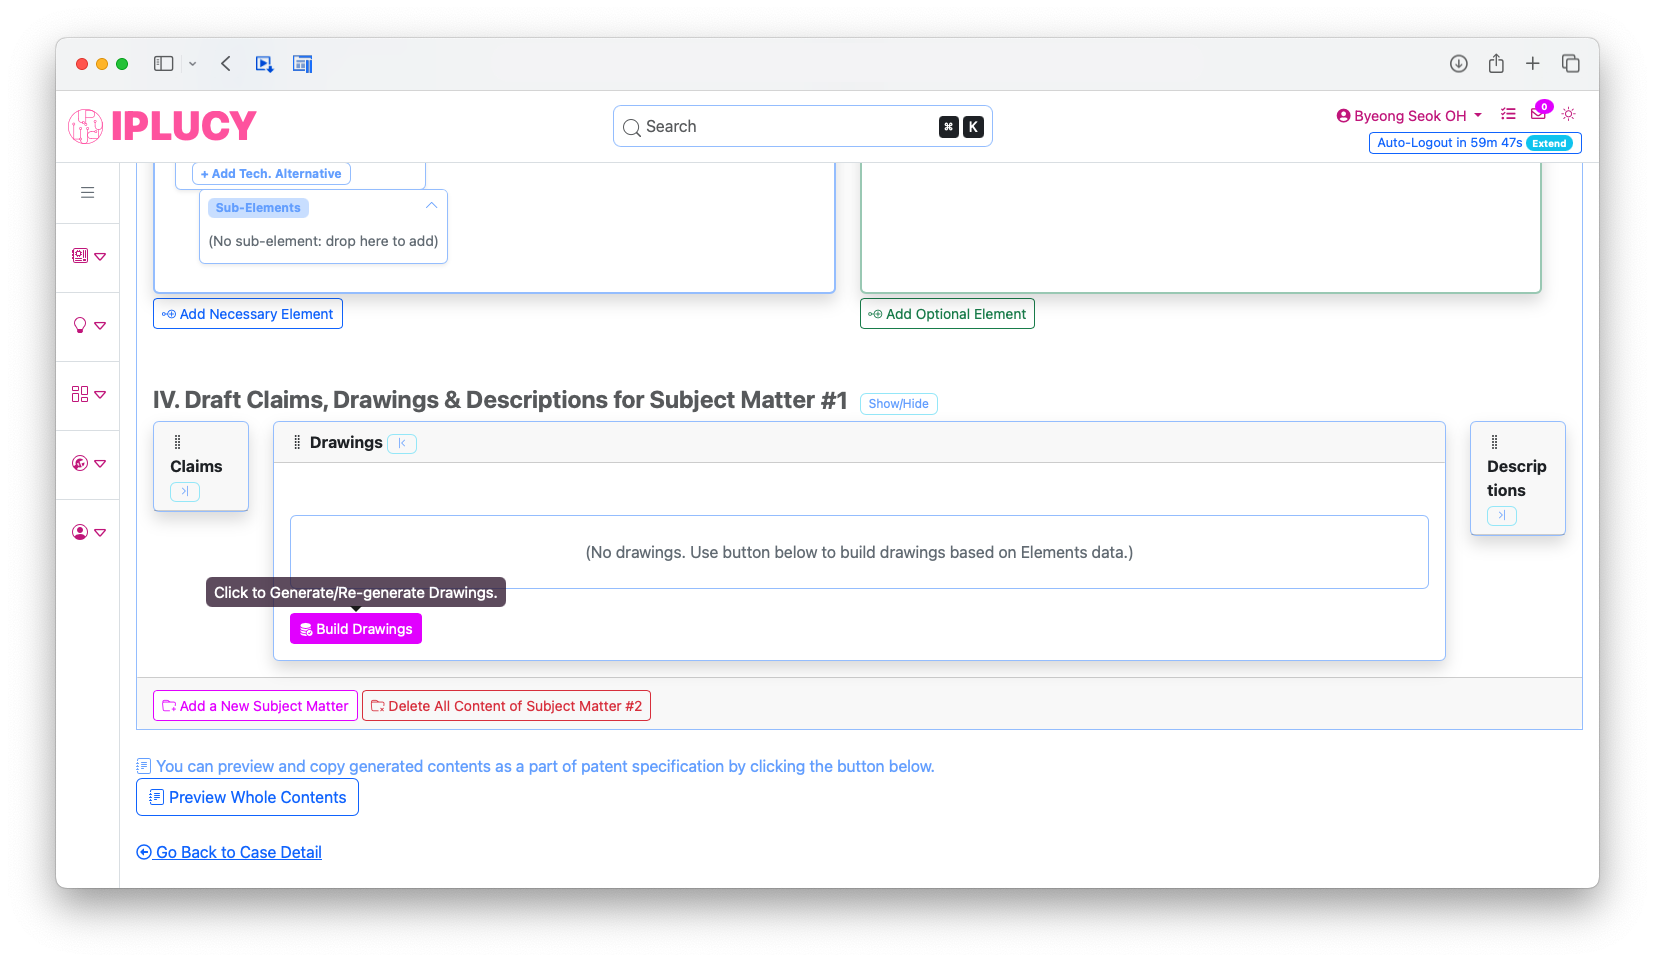This screenshot has width=1655, height=962.
Task: Collapse the Drawings panel arrow button
Action: (402, 443)
